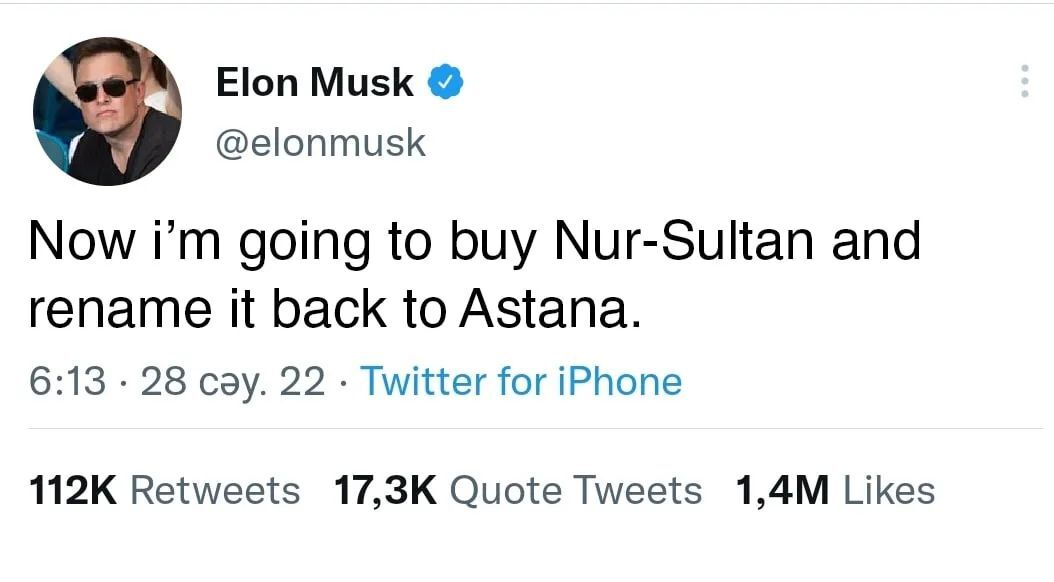View the Retweets label list

coord(215,490)
